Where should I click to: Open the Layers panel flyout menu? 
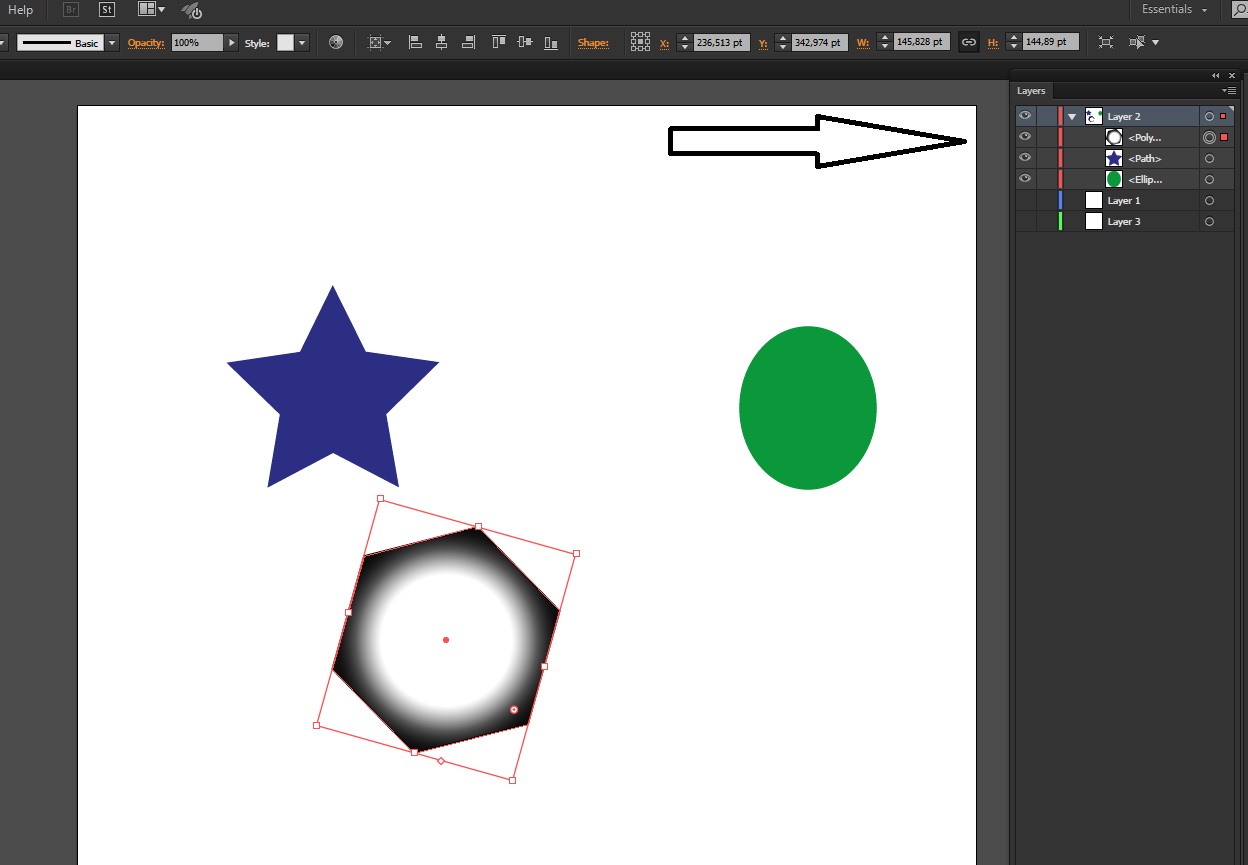pos(1229,91)
